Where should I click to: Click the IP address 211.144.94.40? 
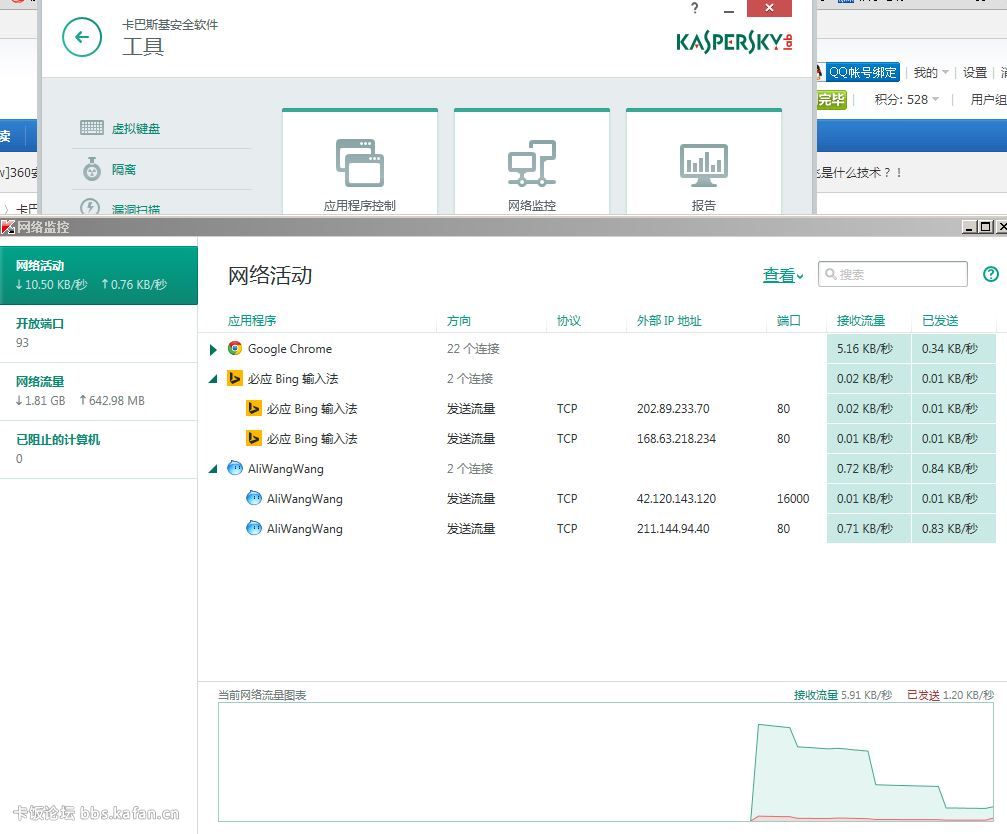click(673, 528)
